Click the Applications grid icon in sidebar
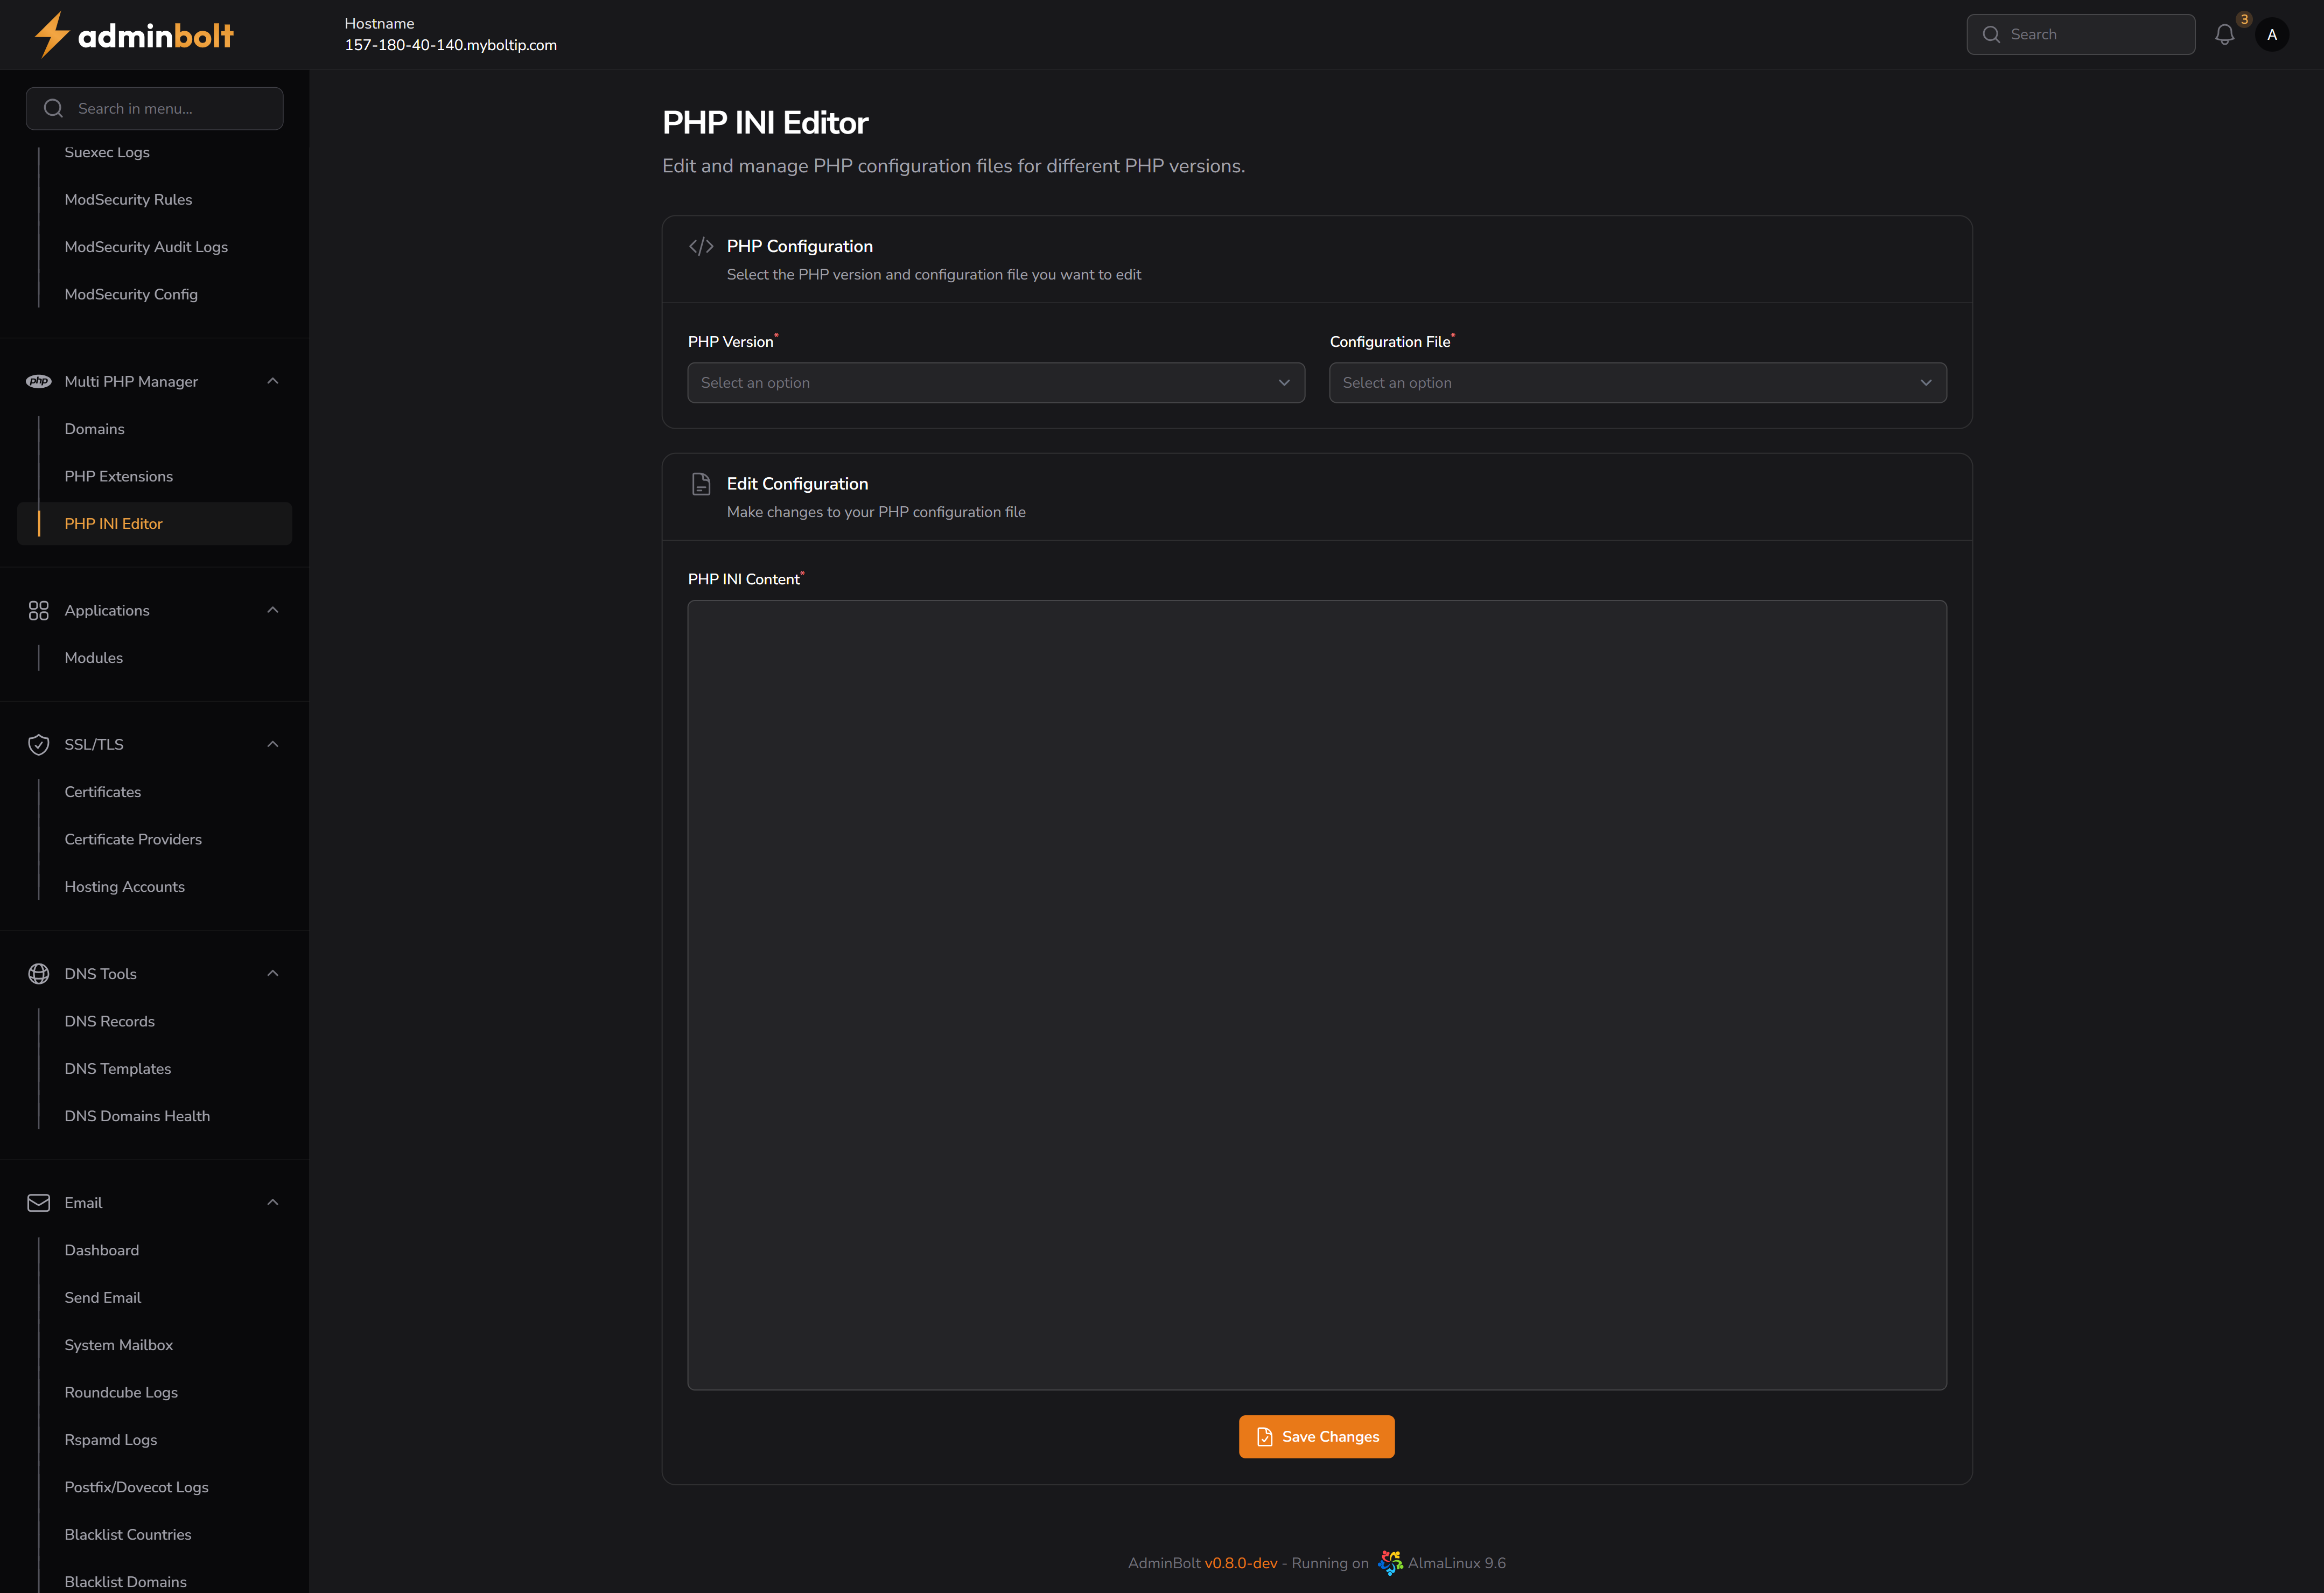 pyautogui.click(x=38, y=610)
